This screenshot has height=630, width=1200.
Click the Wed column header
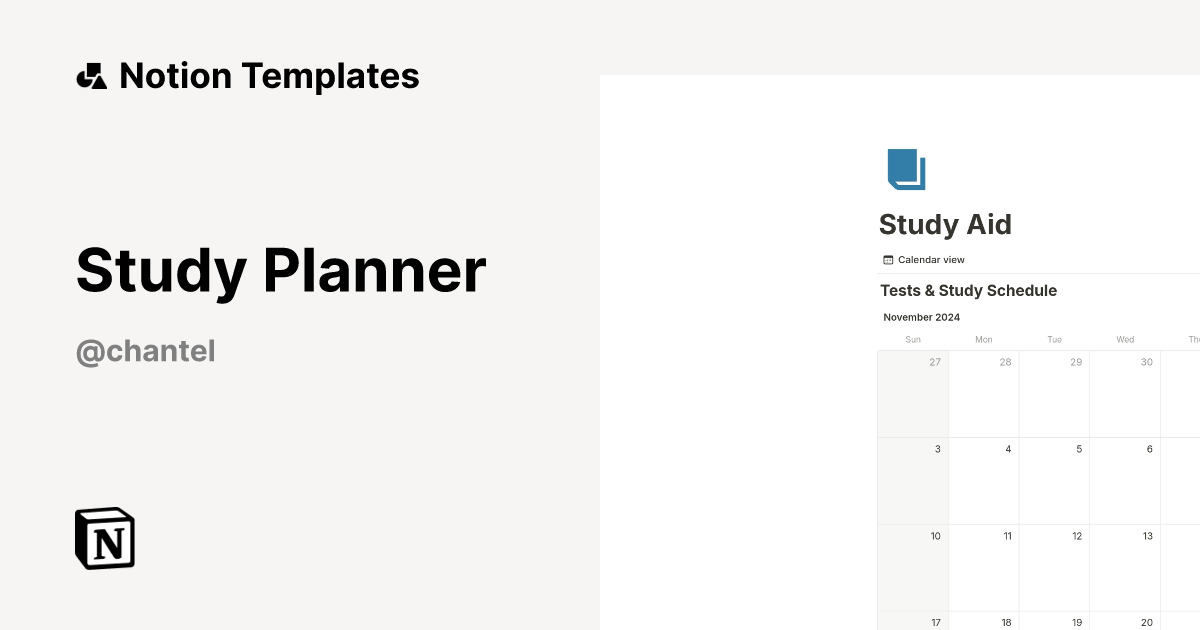point(1124,339)
